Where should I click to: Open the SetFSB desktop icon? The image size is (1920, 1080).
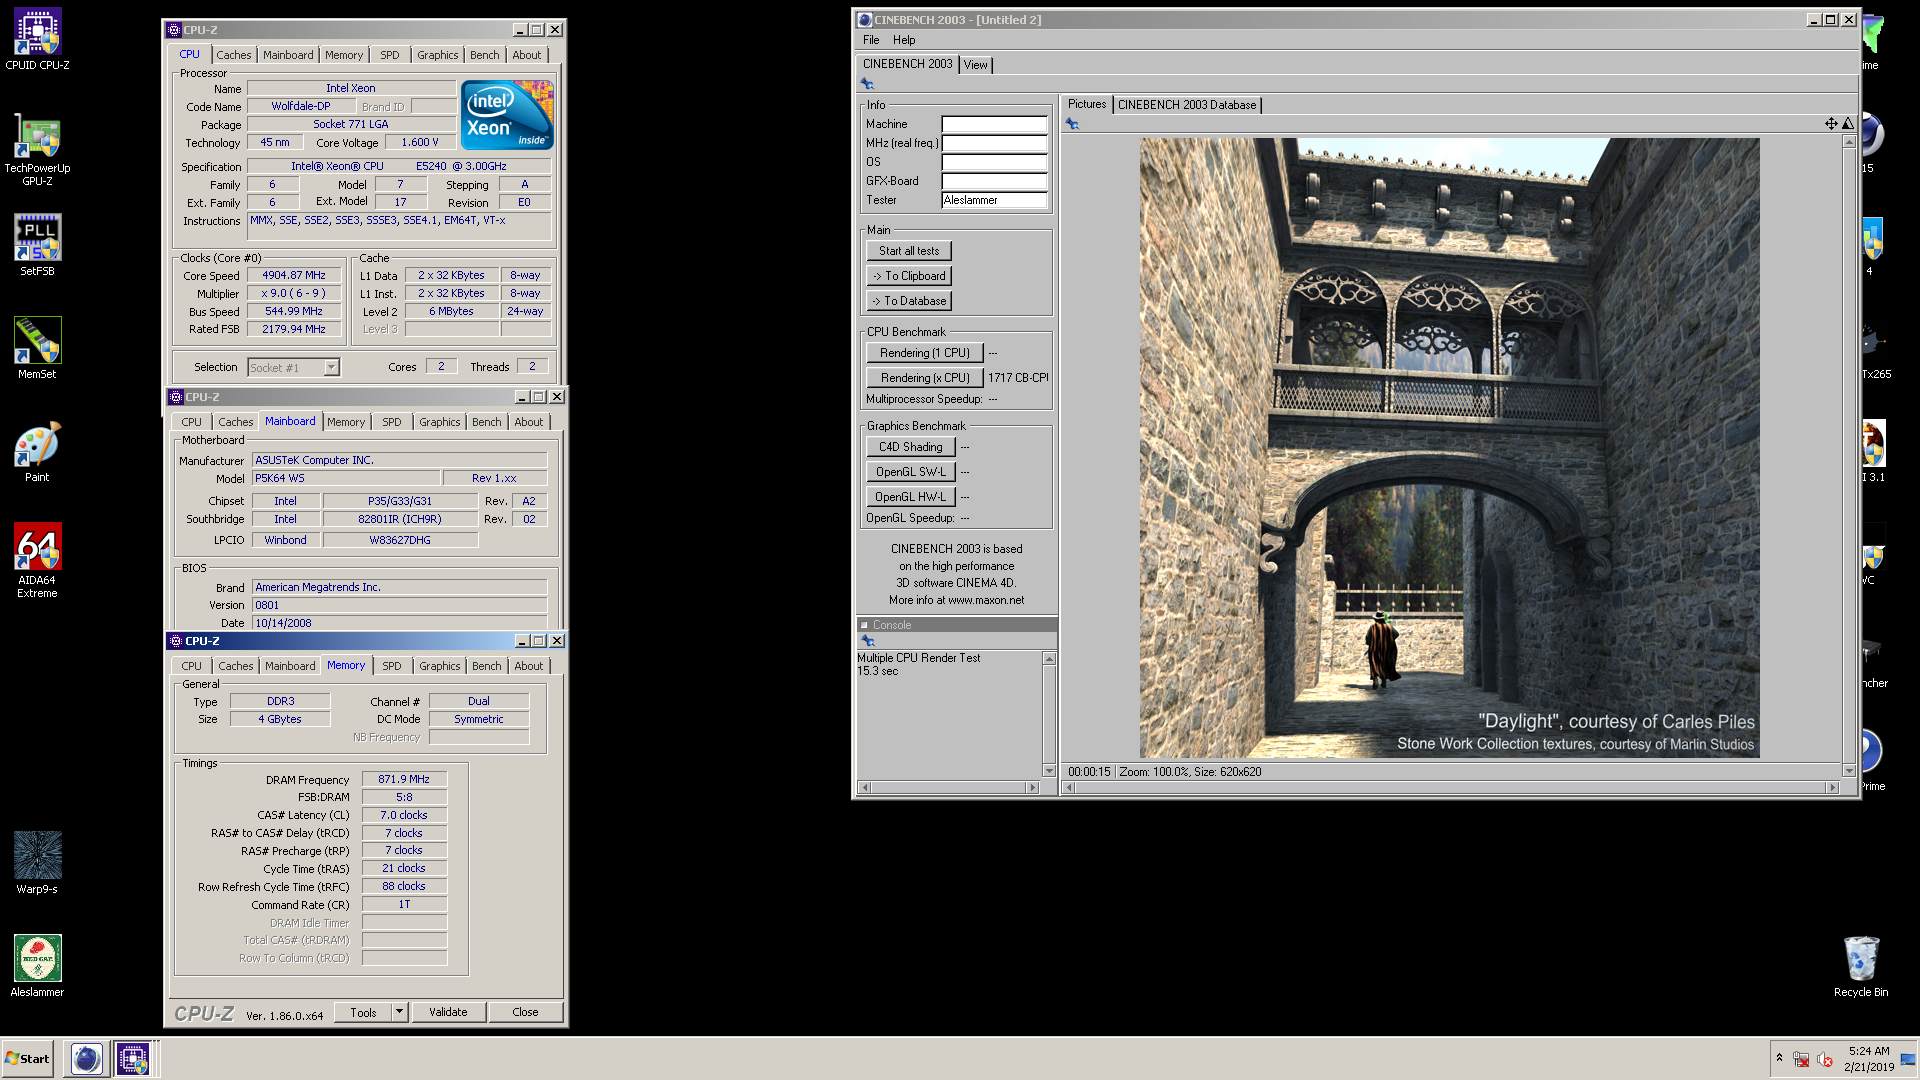pyautogui.click(x=37, y=245)
